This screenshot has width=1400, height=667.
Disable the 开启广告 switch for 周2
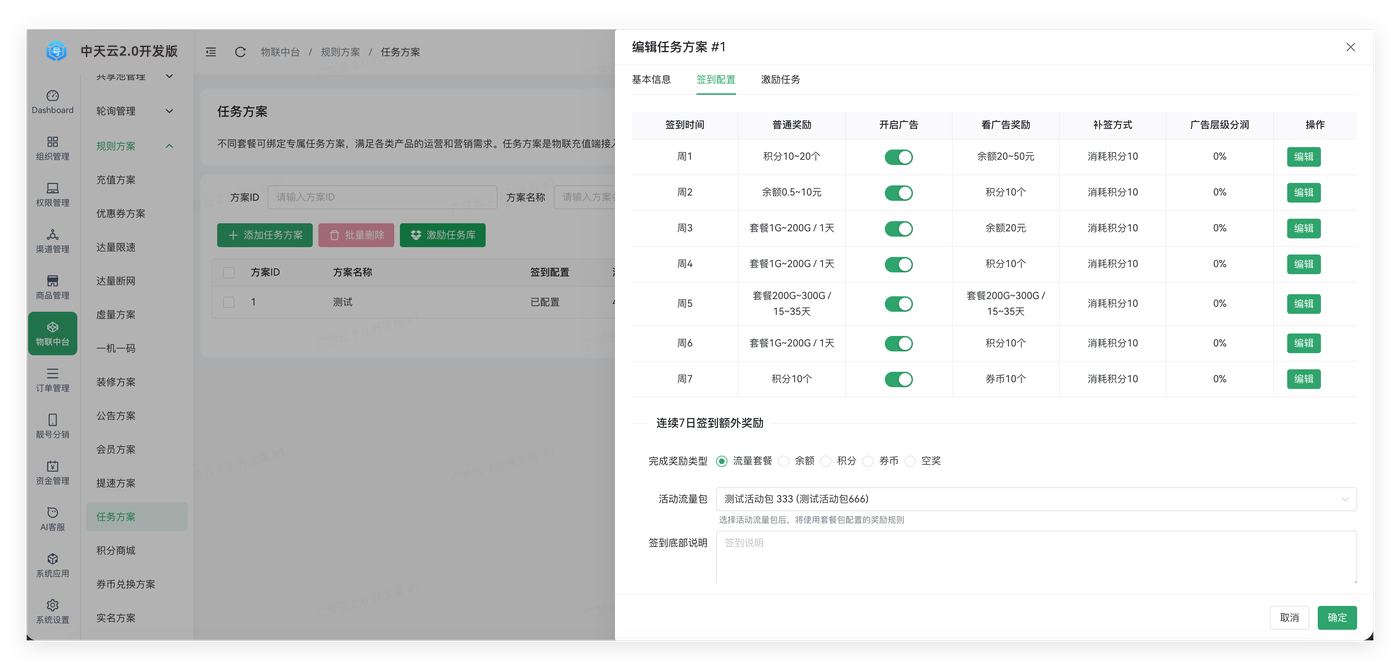click(898, 193)
